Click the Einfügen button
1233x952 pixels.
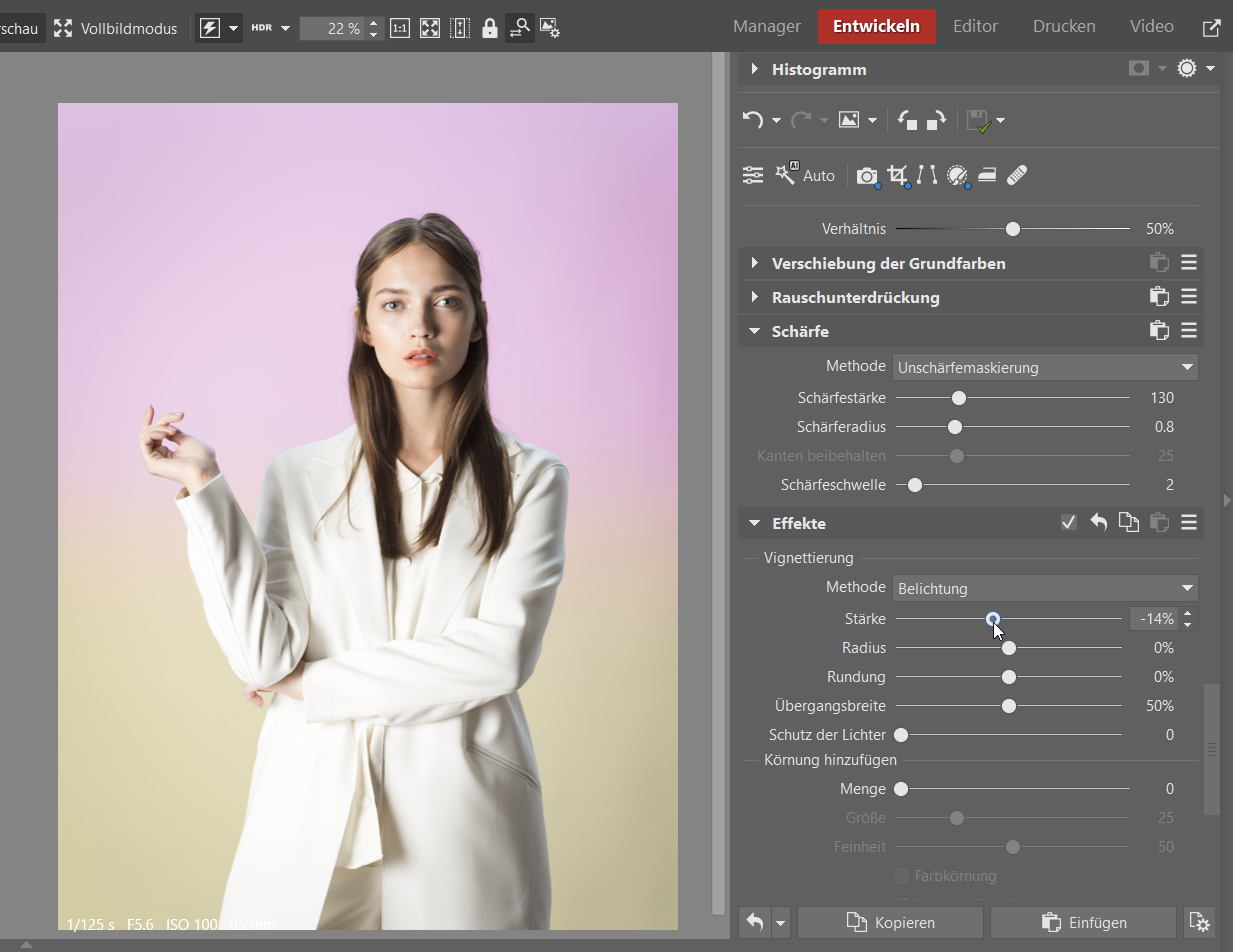point(1083,922)
